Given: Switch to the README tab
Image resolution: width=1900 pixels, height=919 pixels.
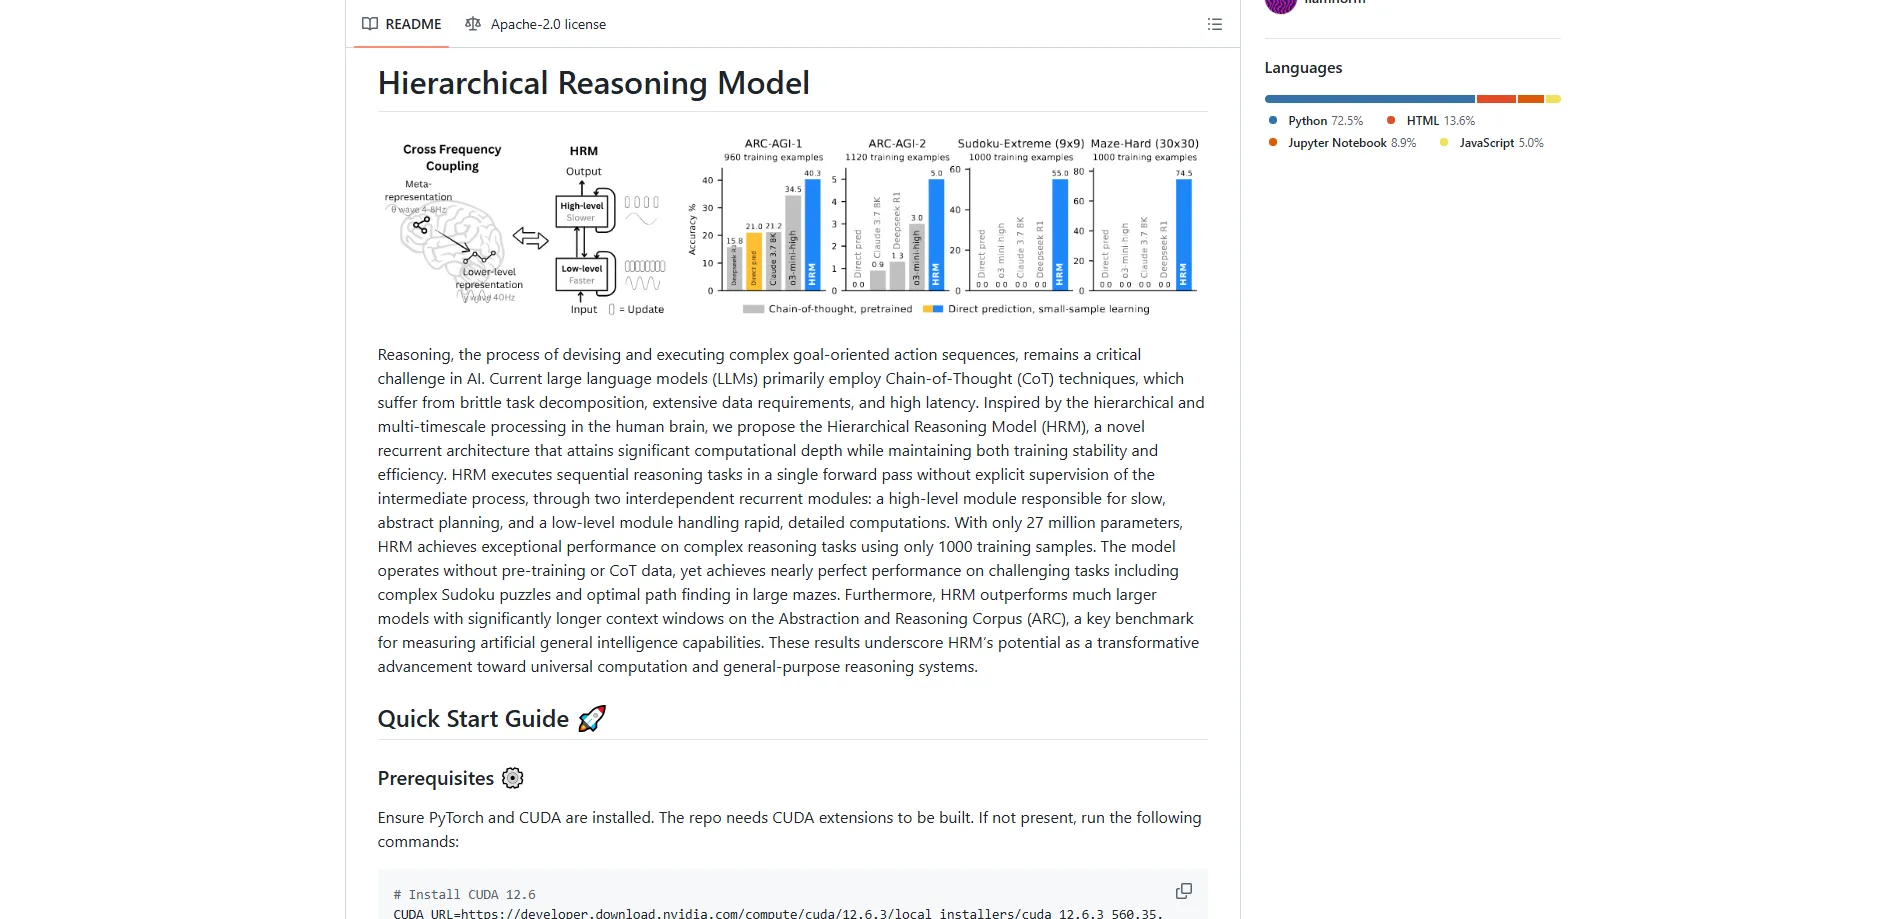Looking at the screenshot, I should point(414,24).
